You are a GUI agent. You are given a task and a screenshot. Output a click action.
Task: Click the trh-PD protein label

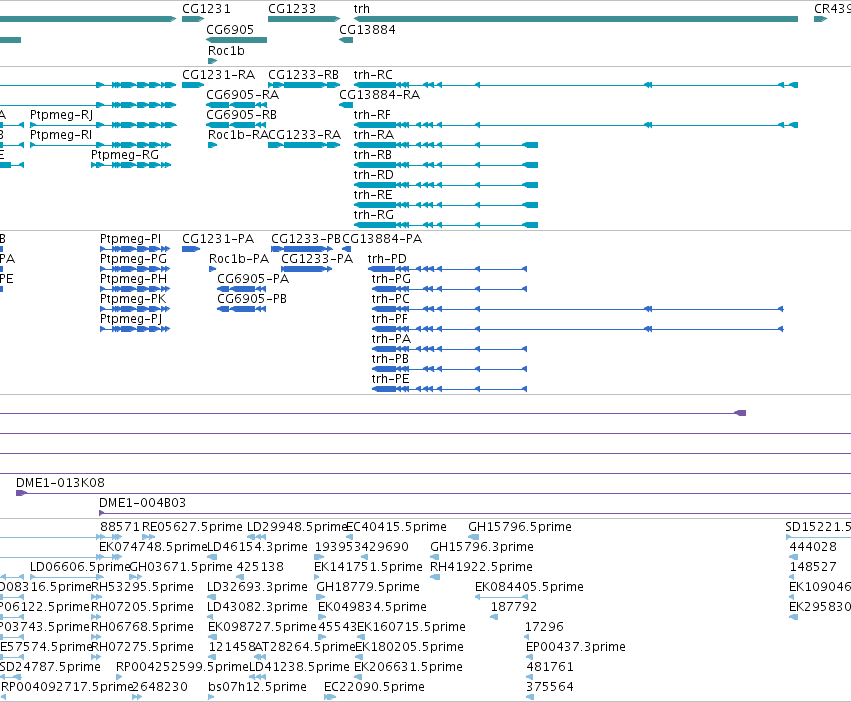coord(387,259)
